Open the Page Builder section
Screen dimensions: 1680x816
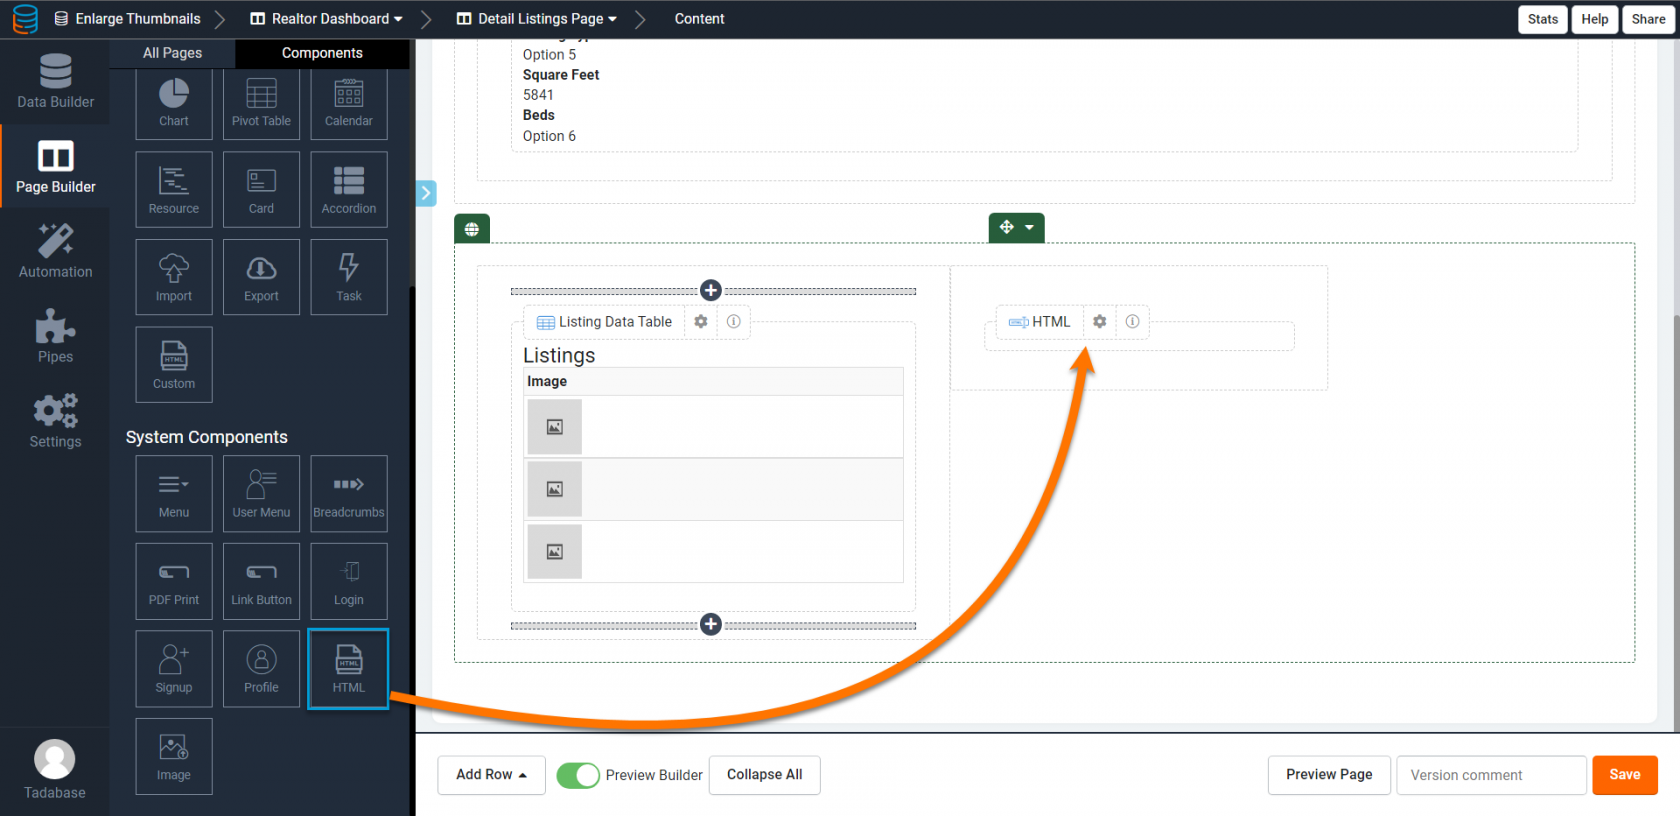coord(55,166)
